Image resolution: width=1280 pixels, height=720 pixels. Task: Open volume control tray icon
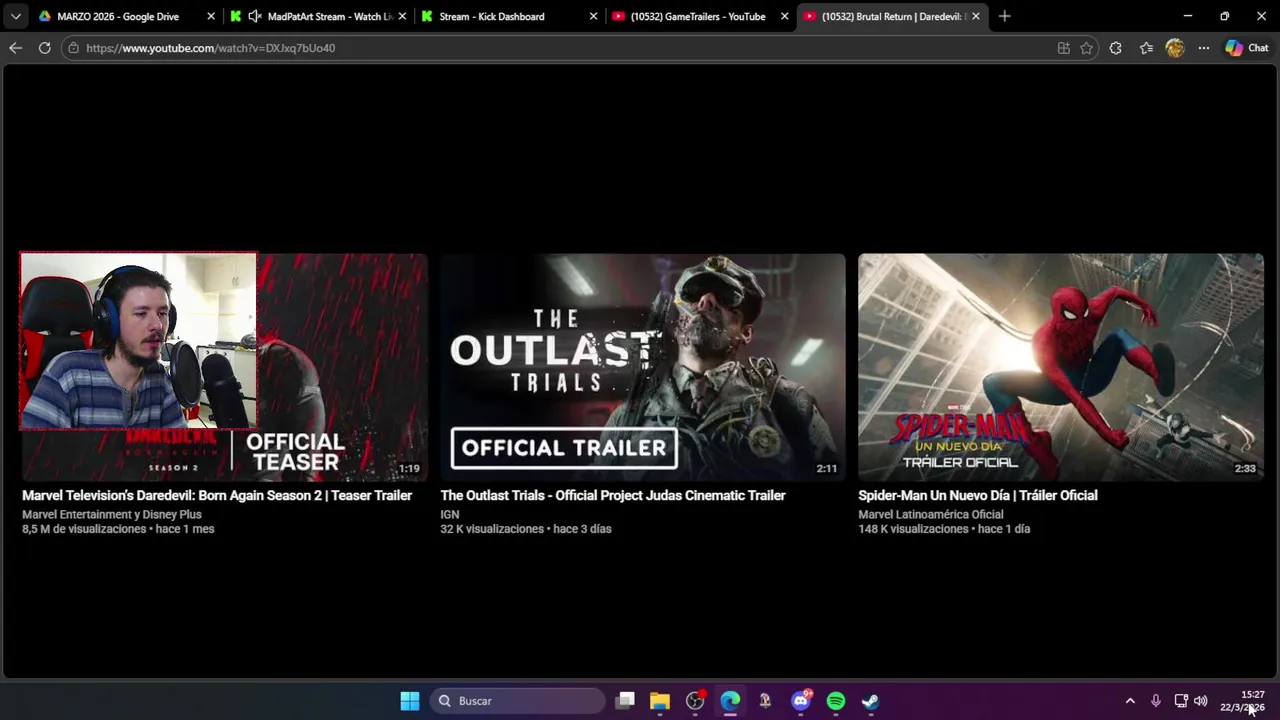[1200, 701]
